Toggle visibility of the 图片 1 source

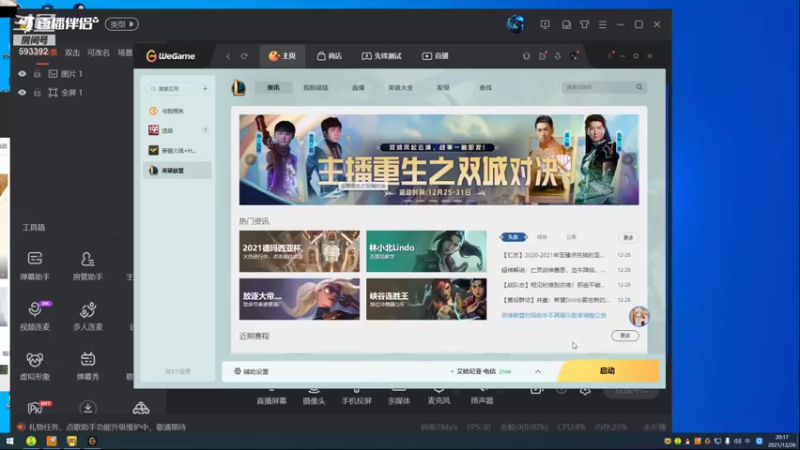click(x=22, y=74)
